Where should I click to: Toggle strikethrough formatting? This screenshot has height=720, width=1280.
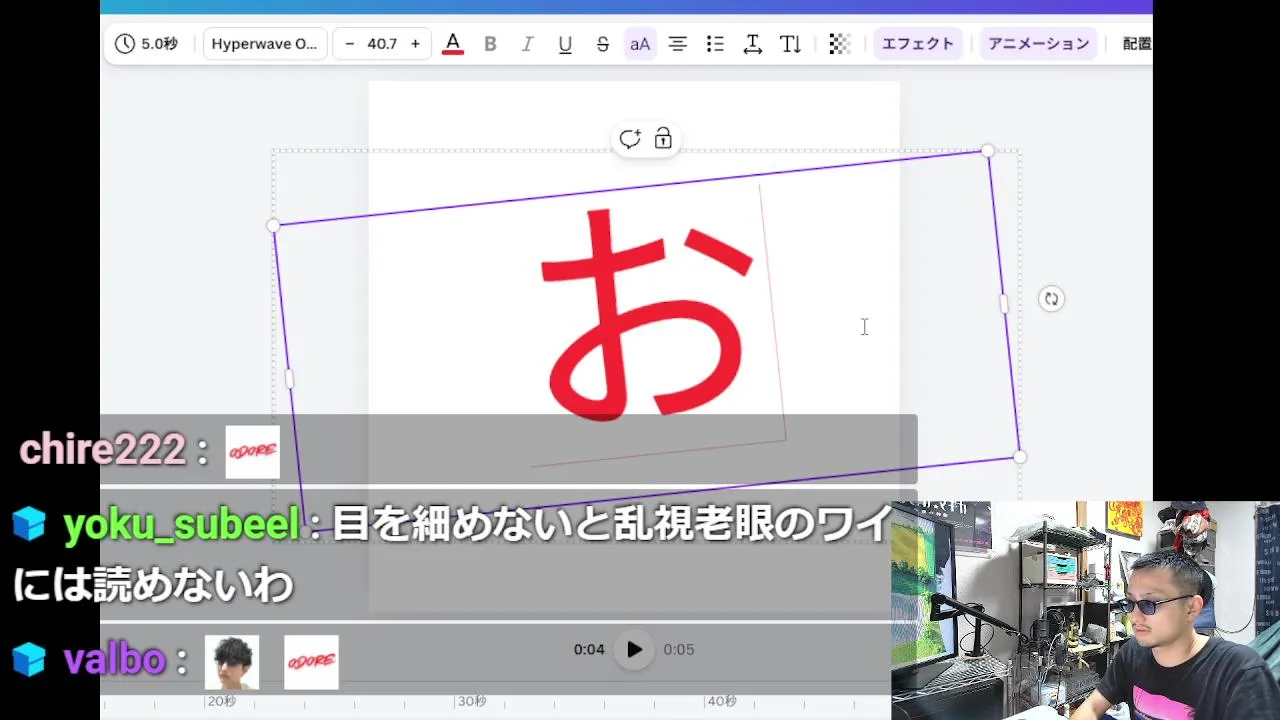click(603, 44)
